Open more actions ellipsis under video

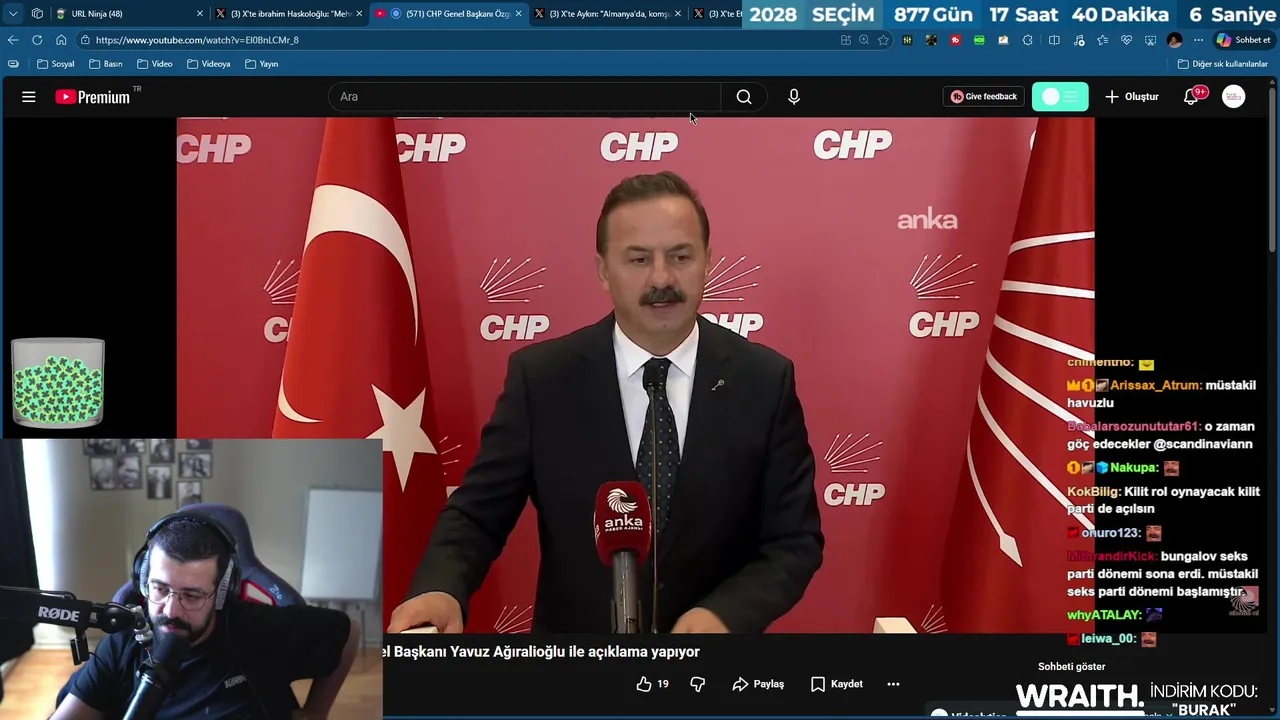click(x=893, y=684)
